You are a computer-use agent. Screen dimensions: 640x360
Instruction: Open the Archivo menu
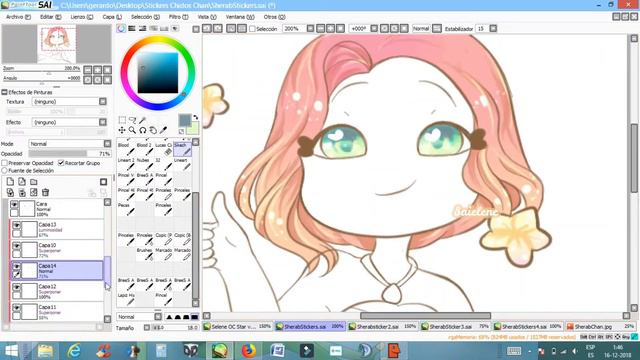pyautogui.click(x=18, y=17)
